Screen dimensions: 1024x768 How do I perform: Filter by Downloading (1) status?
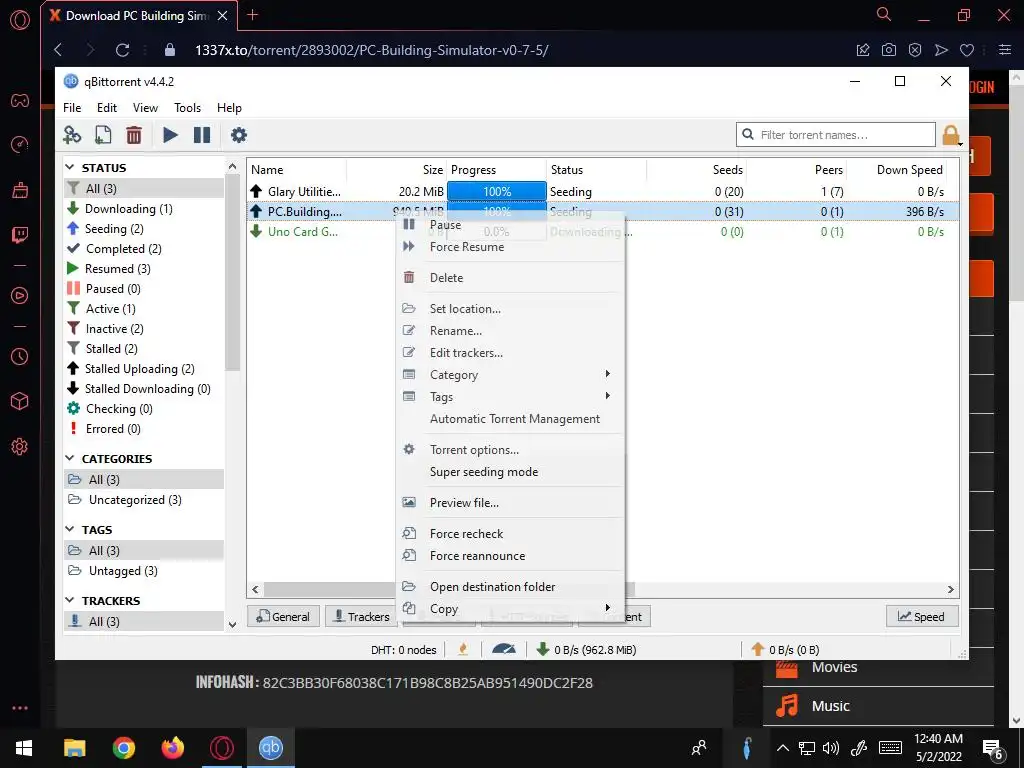point(144,208)
